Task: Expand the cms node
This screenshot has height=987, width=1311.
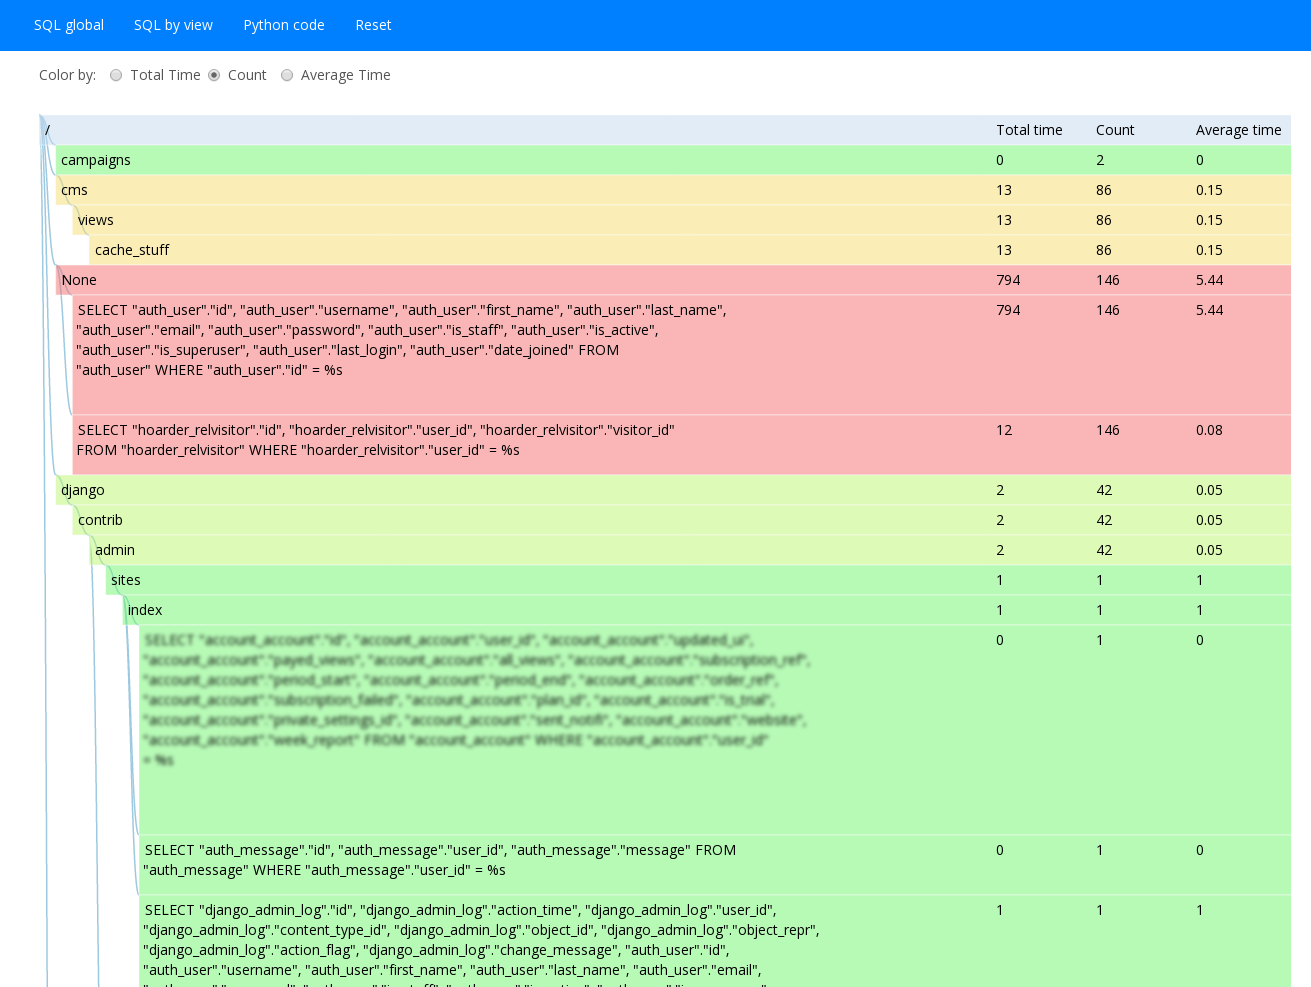Action: 75,190
